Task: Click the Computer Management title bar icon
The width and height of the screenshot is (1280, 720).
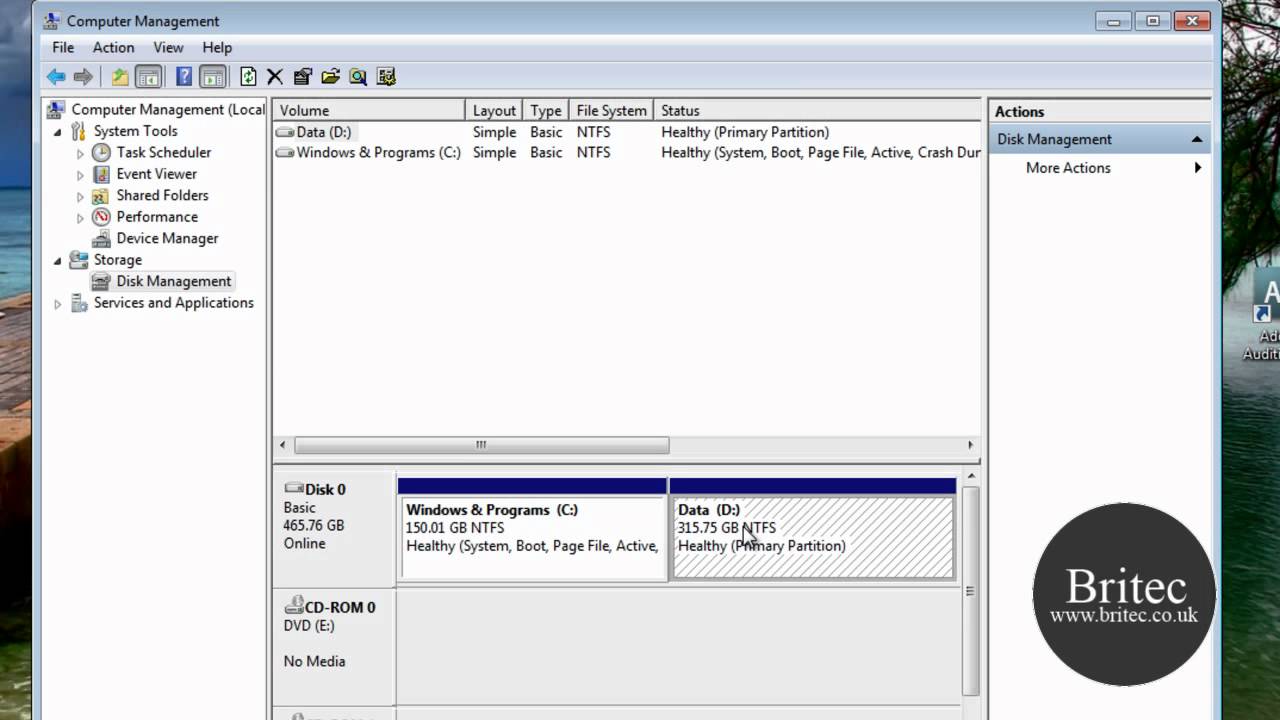Action: pos(51,21)
